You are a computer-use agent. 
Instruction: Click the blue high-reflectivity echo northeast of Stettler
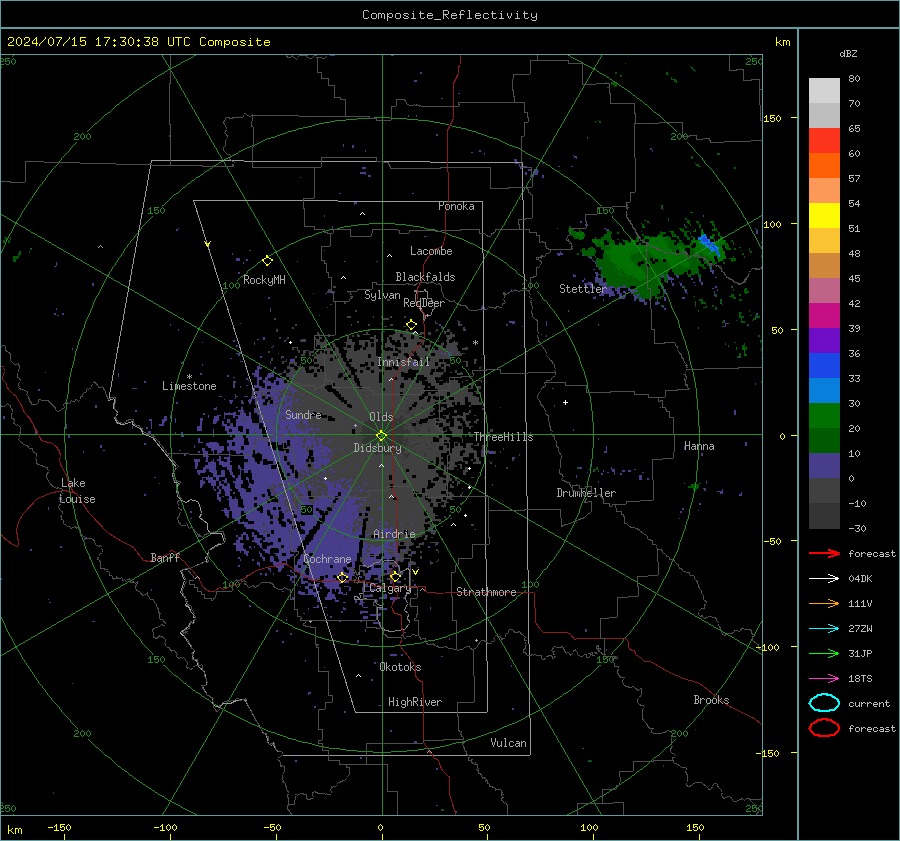coord(709,244)
